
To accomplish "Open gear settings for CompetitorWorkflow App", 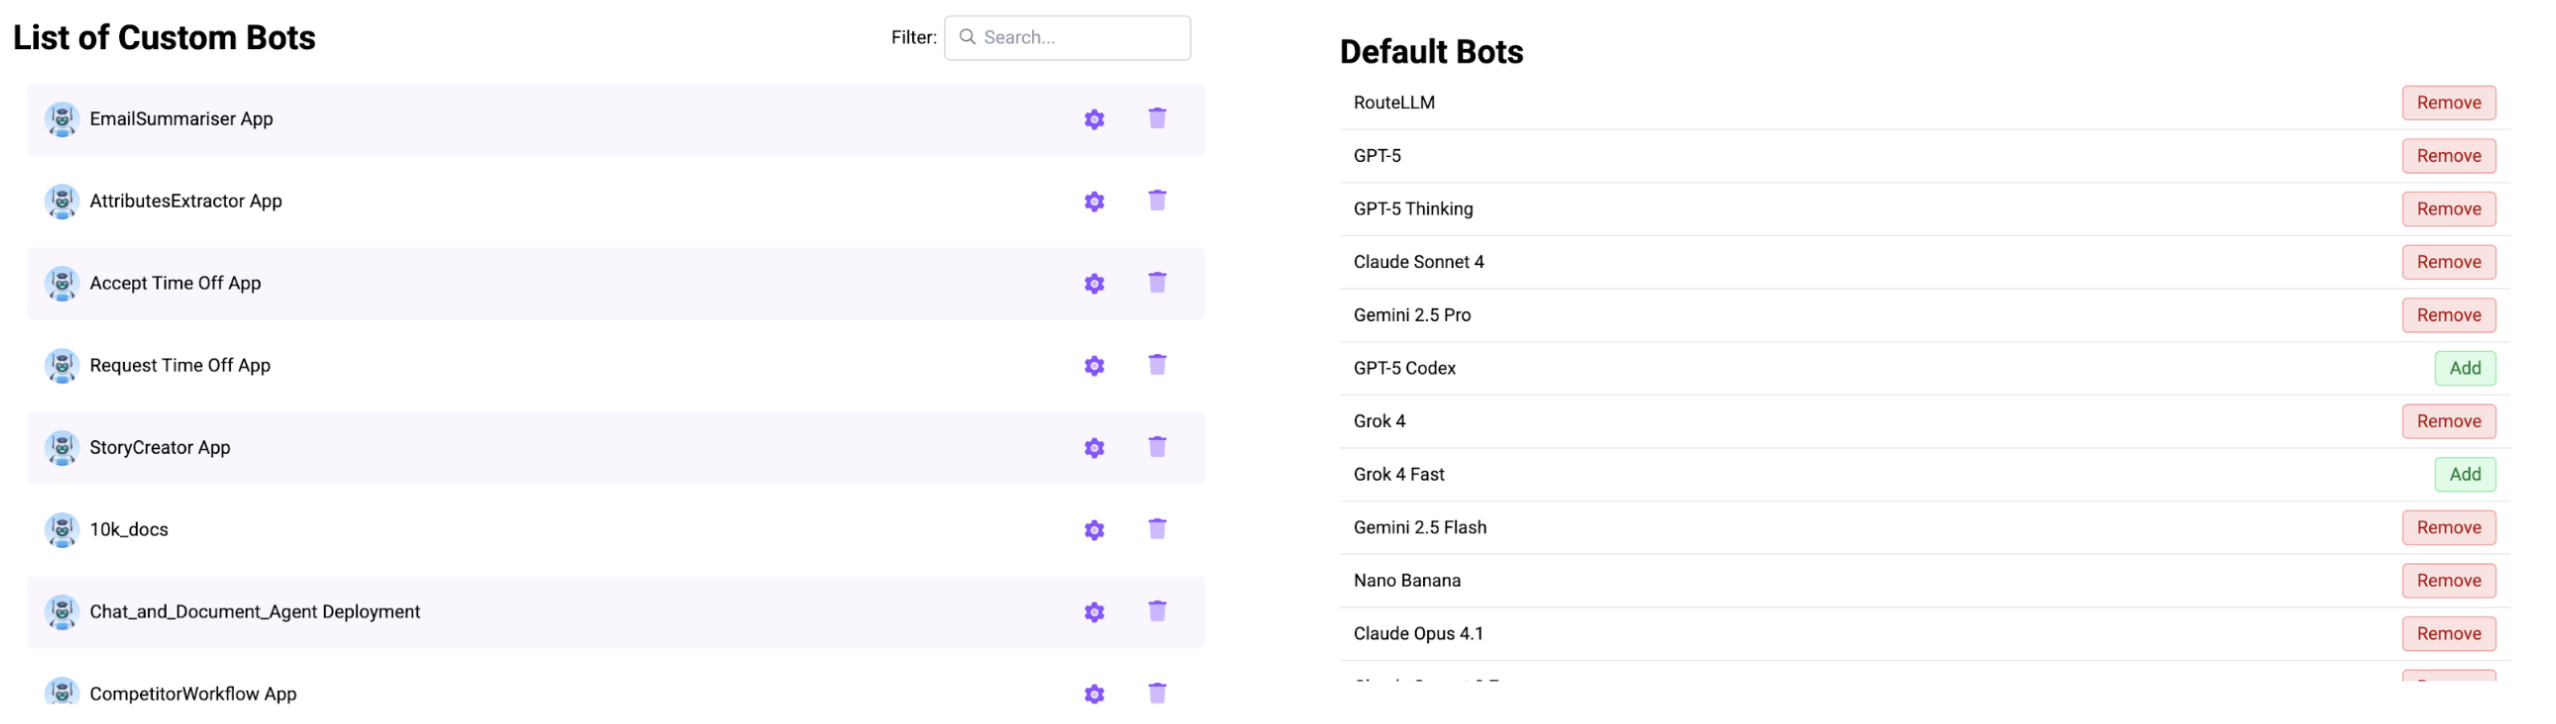I will pos(1094,694).
